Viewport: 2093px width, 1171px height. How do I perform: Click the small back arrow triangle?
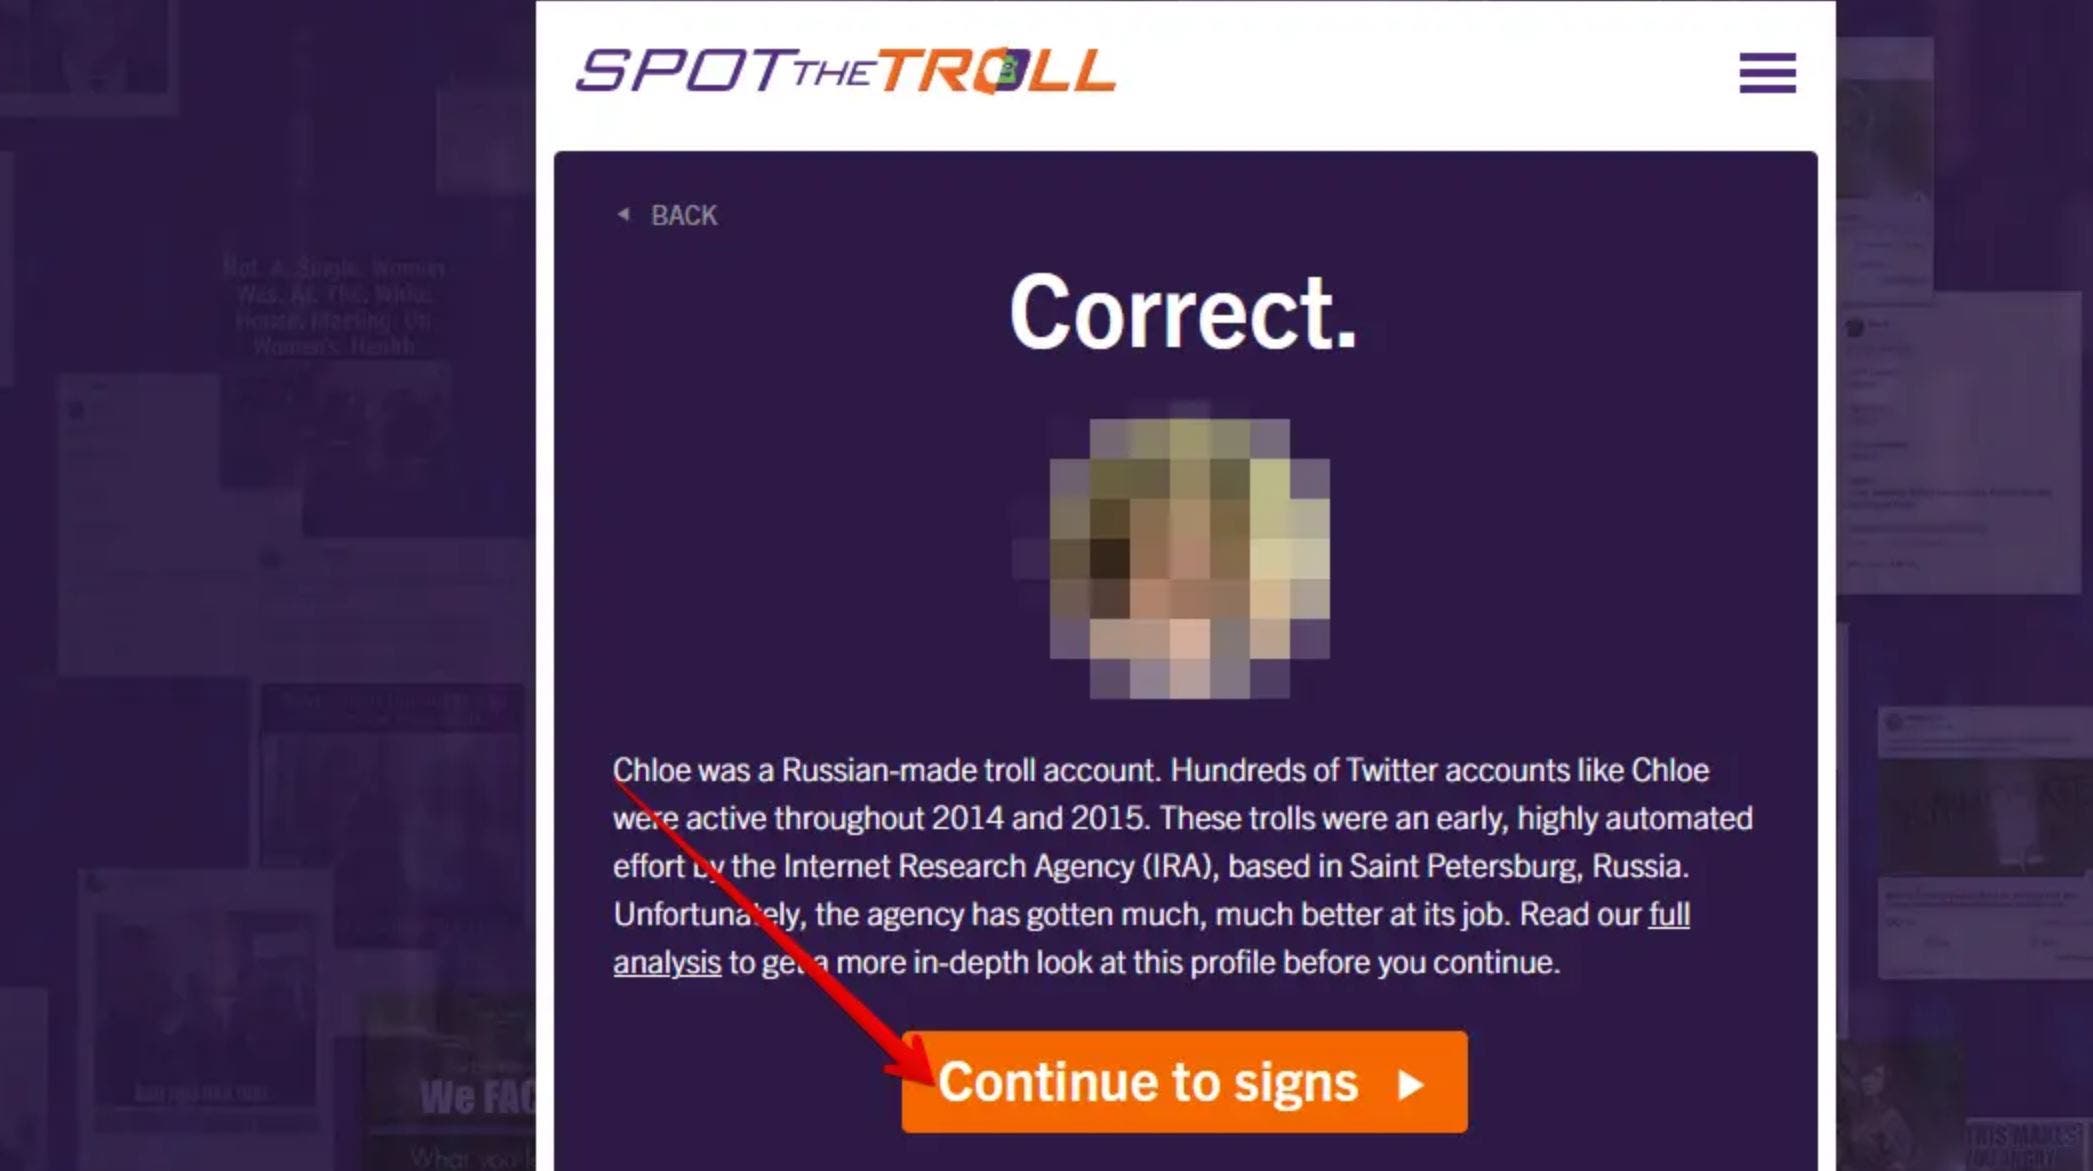(x=623, y=214)
